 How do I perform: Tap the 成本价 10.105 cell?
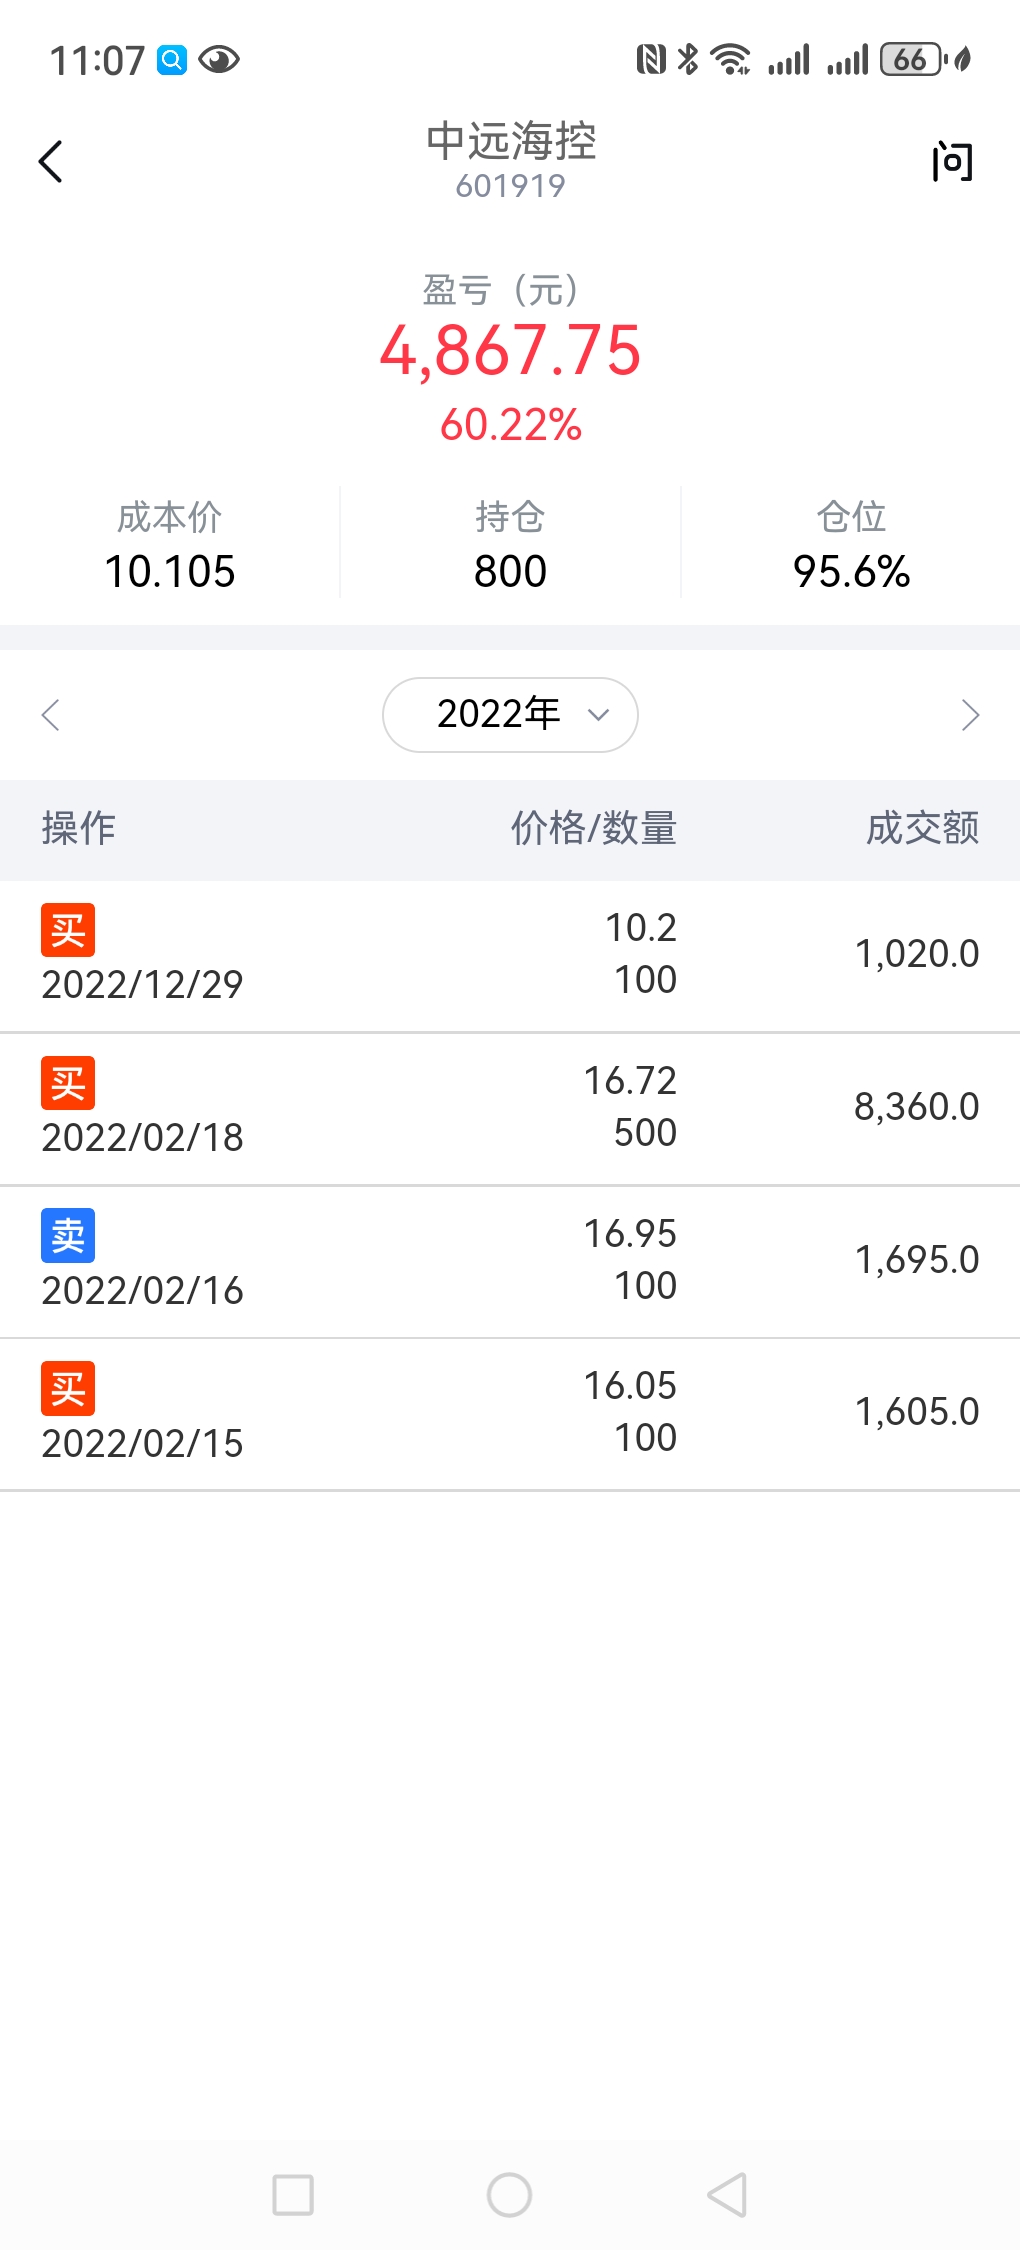pos(170,546)
